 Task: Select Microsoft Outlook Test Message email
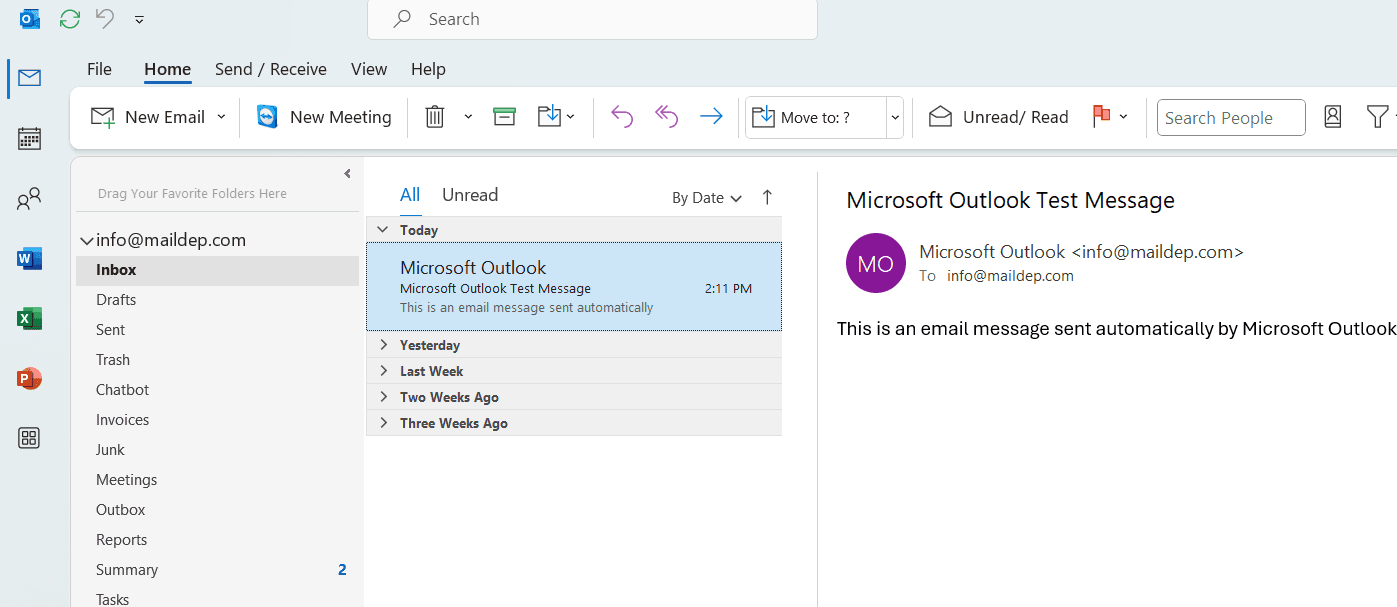(x=574, y=286)
